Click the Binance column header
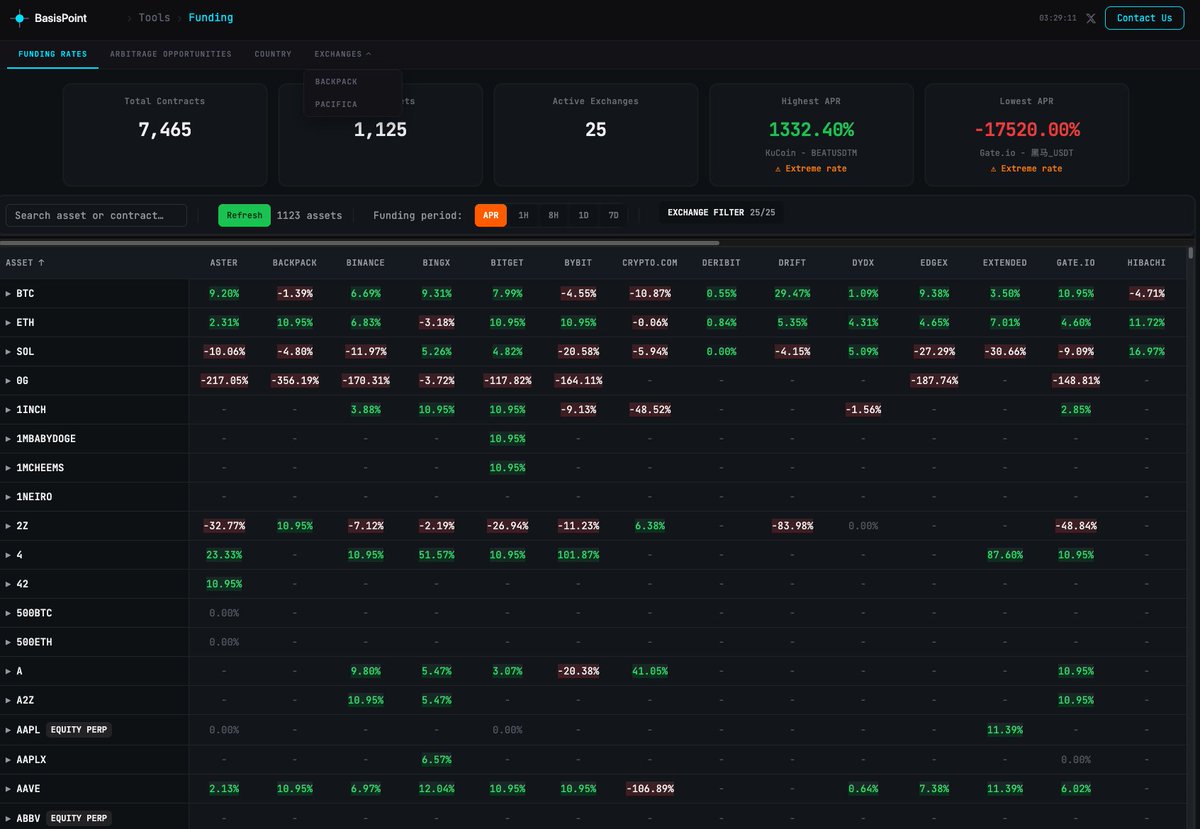This screenshot has height=829, width=1200. click(x=365, y=263)
